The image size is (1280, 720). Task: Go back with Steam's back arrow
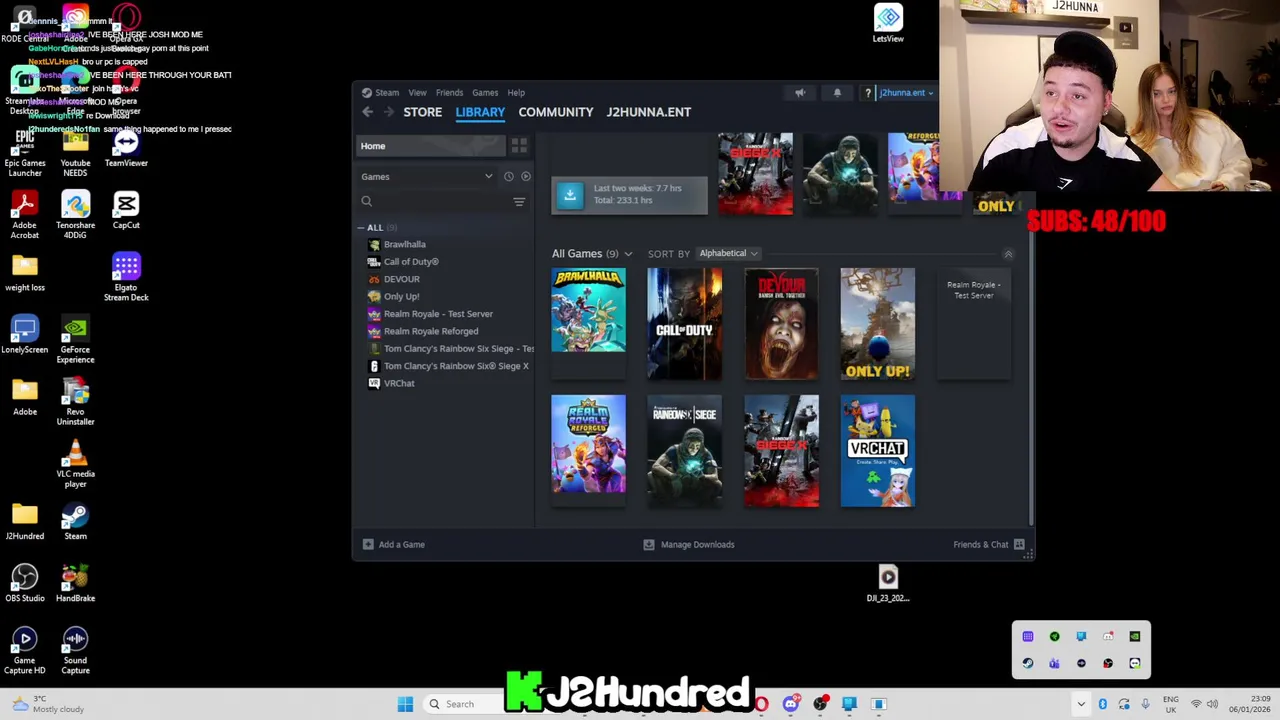click(367, 112)
